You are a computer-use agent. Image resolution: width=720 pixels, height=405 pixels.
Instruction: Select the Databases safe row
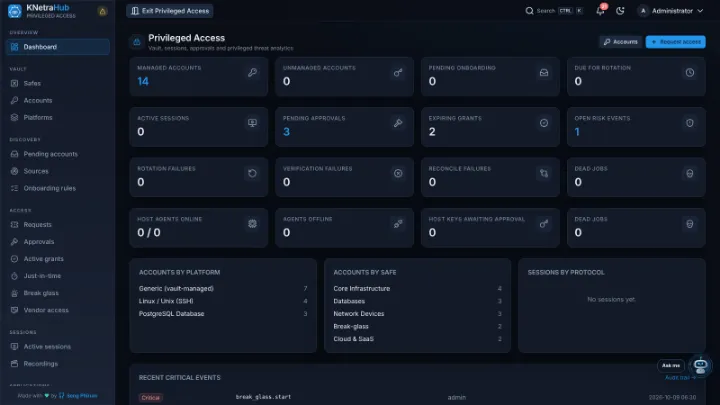point(417,301)
